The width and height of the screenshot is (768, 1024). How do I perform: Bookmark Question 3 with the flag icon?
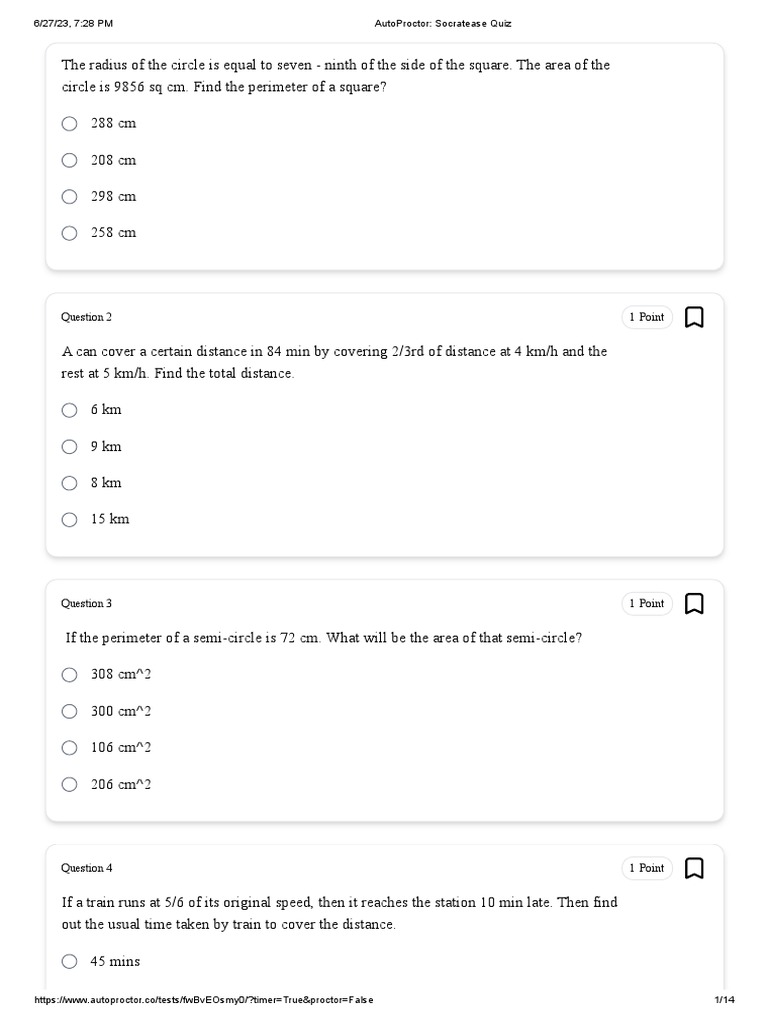point(694,604)
